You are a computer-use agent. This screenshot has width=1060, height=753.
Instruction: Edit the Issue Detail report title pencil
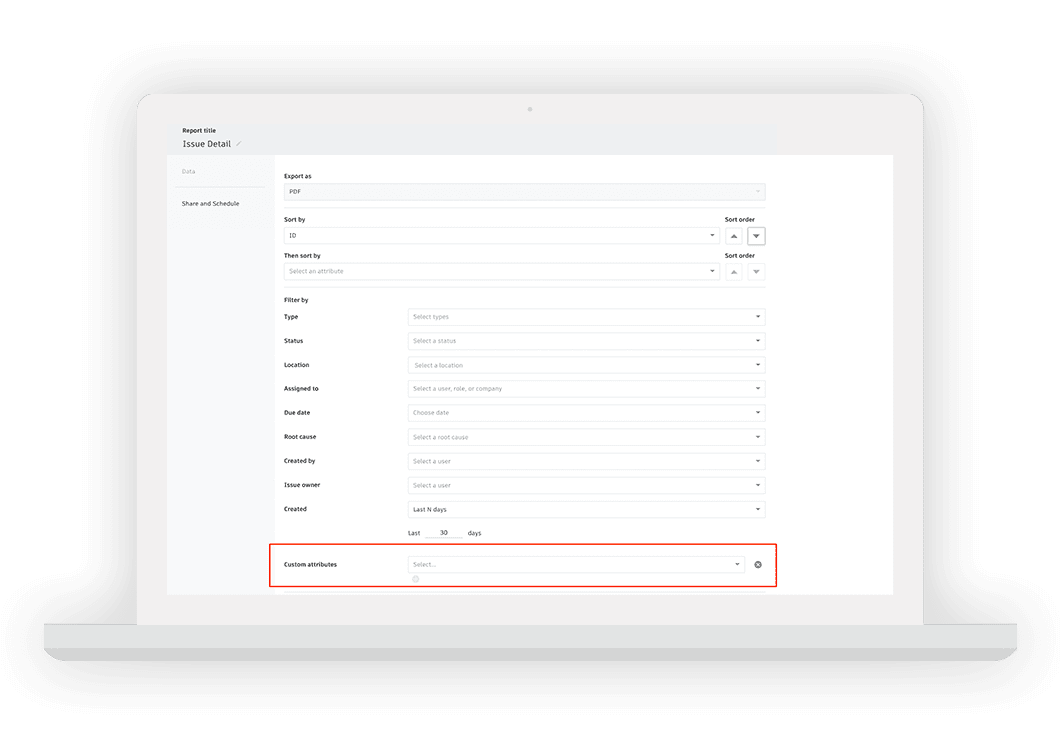pos(239,144)
